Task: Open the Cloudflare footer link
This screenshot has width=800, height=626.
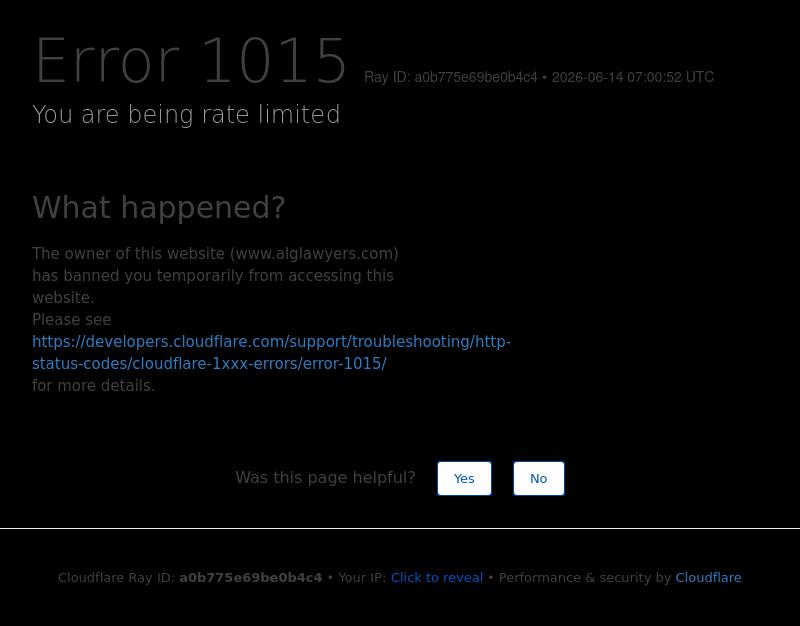Action: tap(708, 578)
